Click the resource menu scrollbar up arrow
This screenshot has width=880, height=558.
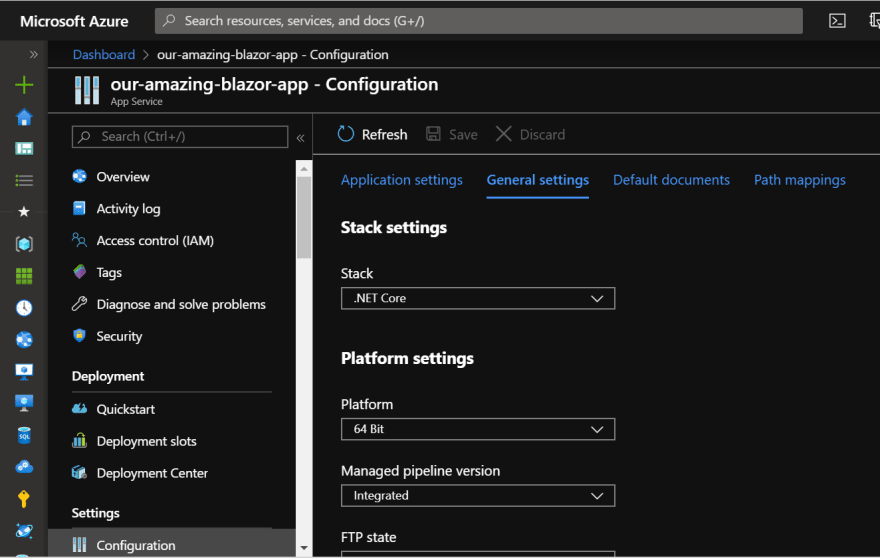click(304, 168)
